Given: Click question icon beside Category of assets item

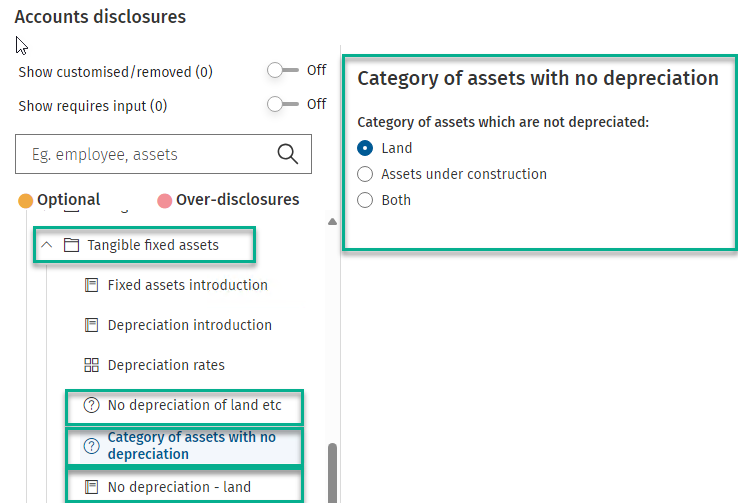Looking at the screenshot, I should point(91,446).
